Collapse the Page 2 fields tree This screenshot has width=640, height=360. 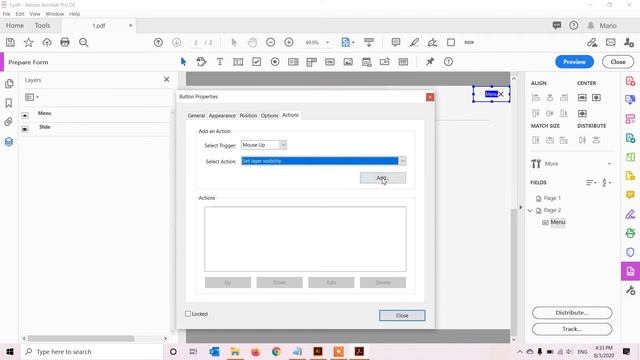530,211
